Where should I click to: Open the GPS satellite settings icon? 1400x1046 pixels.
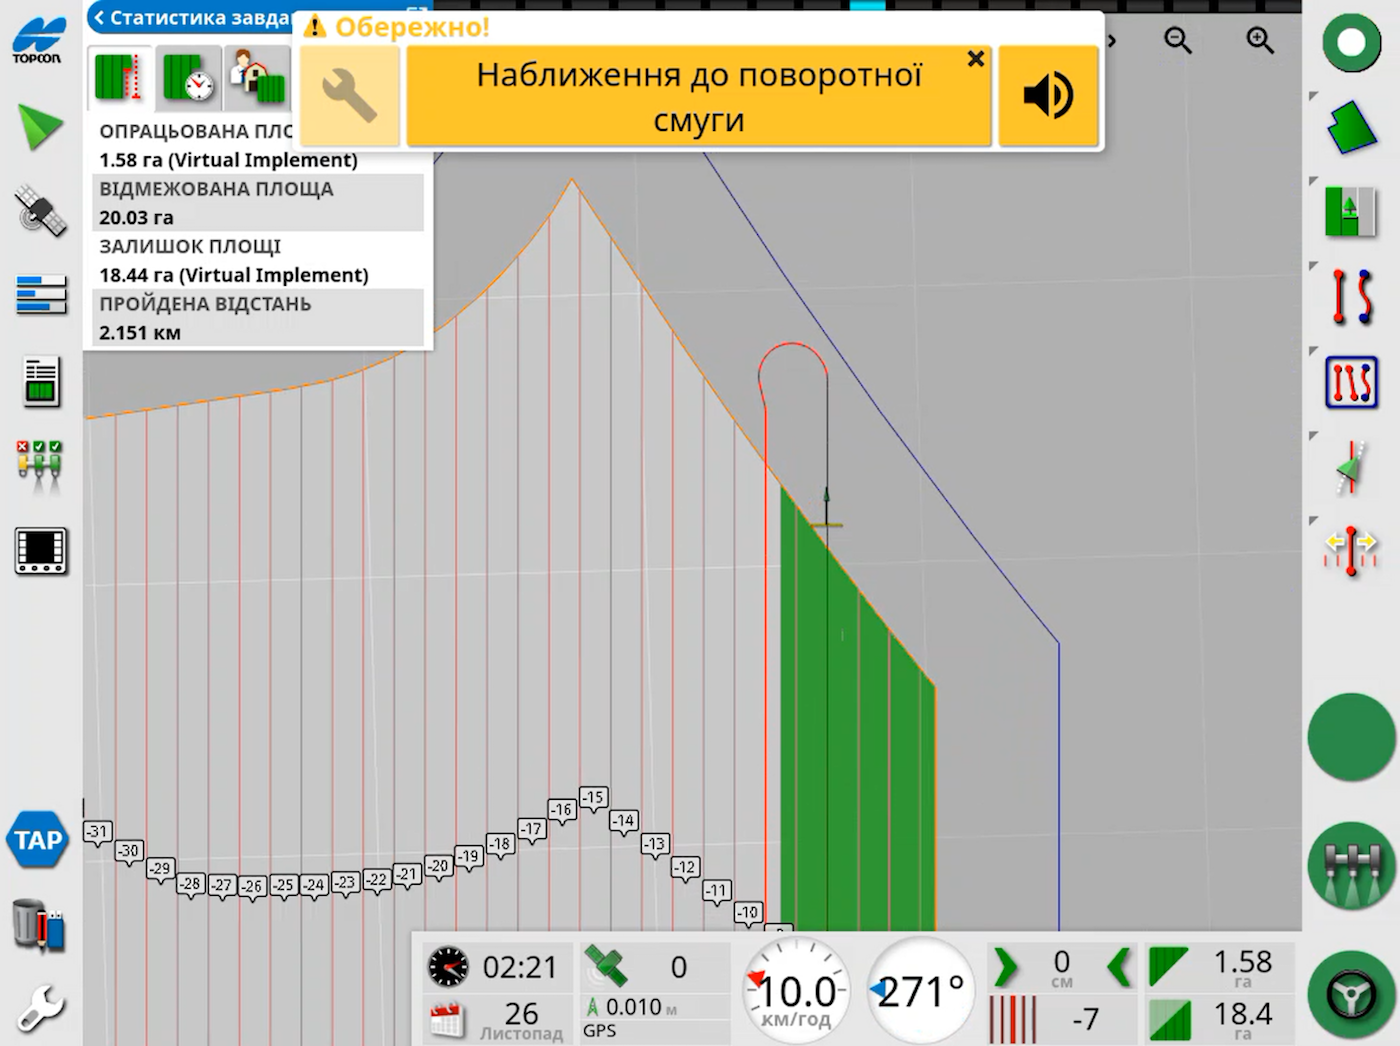[40, 210]
